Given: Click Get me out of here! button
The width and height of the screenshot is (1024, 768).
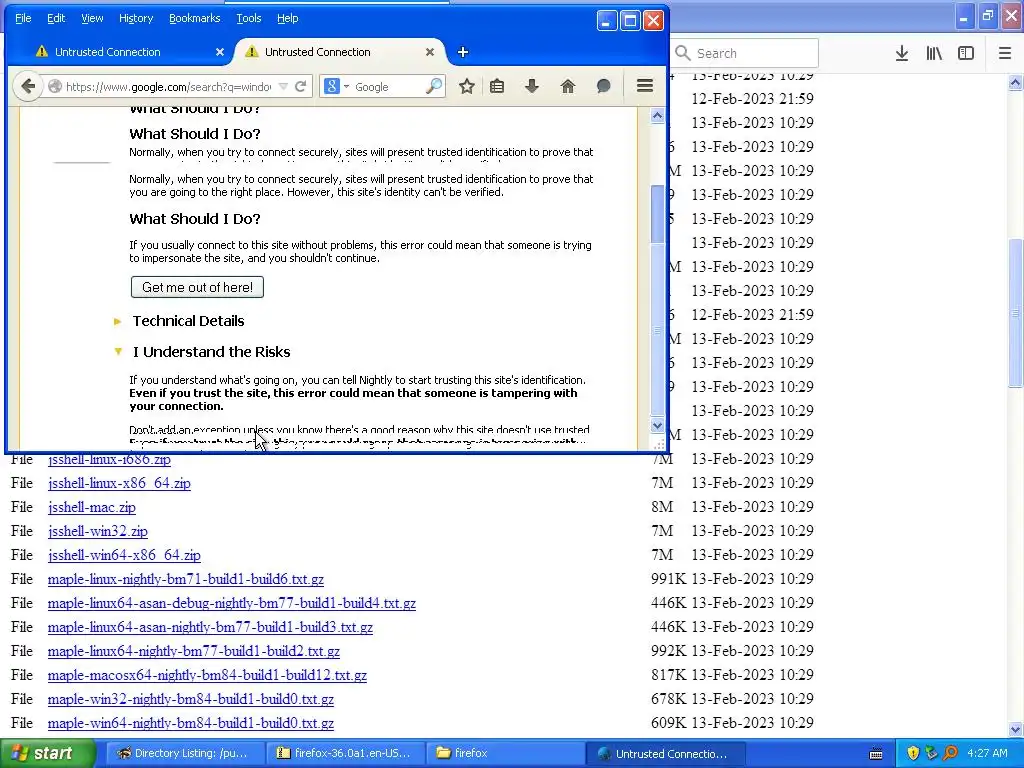Looking at the screenshot, I should 197,287.
